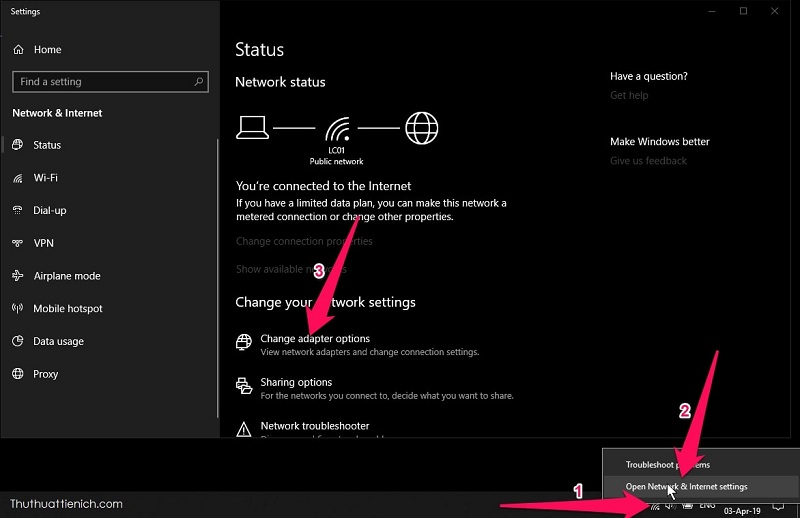Click the search magnifier in Find a setting
800x518 pixels.
pos(200,82)
